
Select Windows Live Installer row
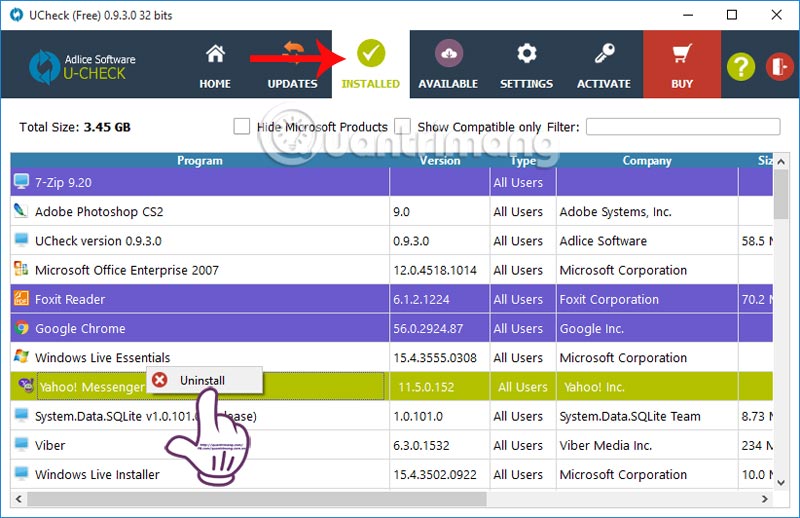coord(391,474)
